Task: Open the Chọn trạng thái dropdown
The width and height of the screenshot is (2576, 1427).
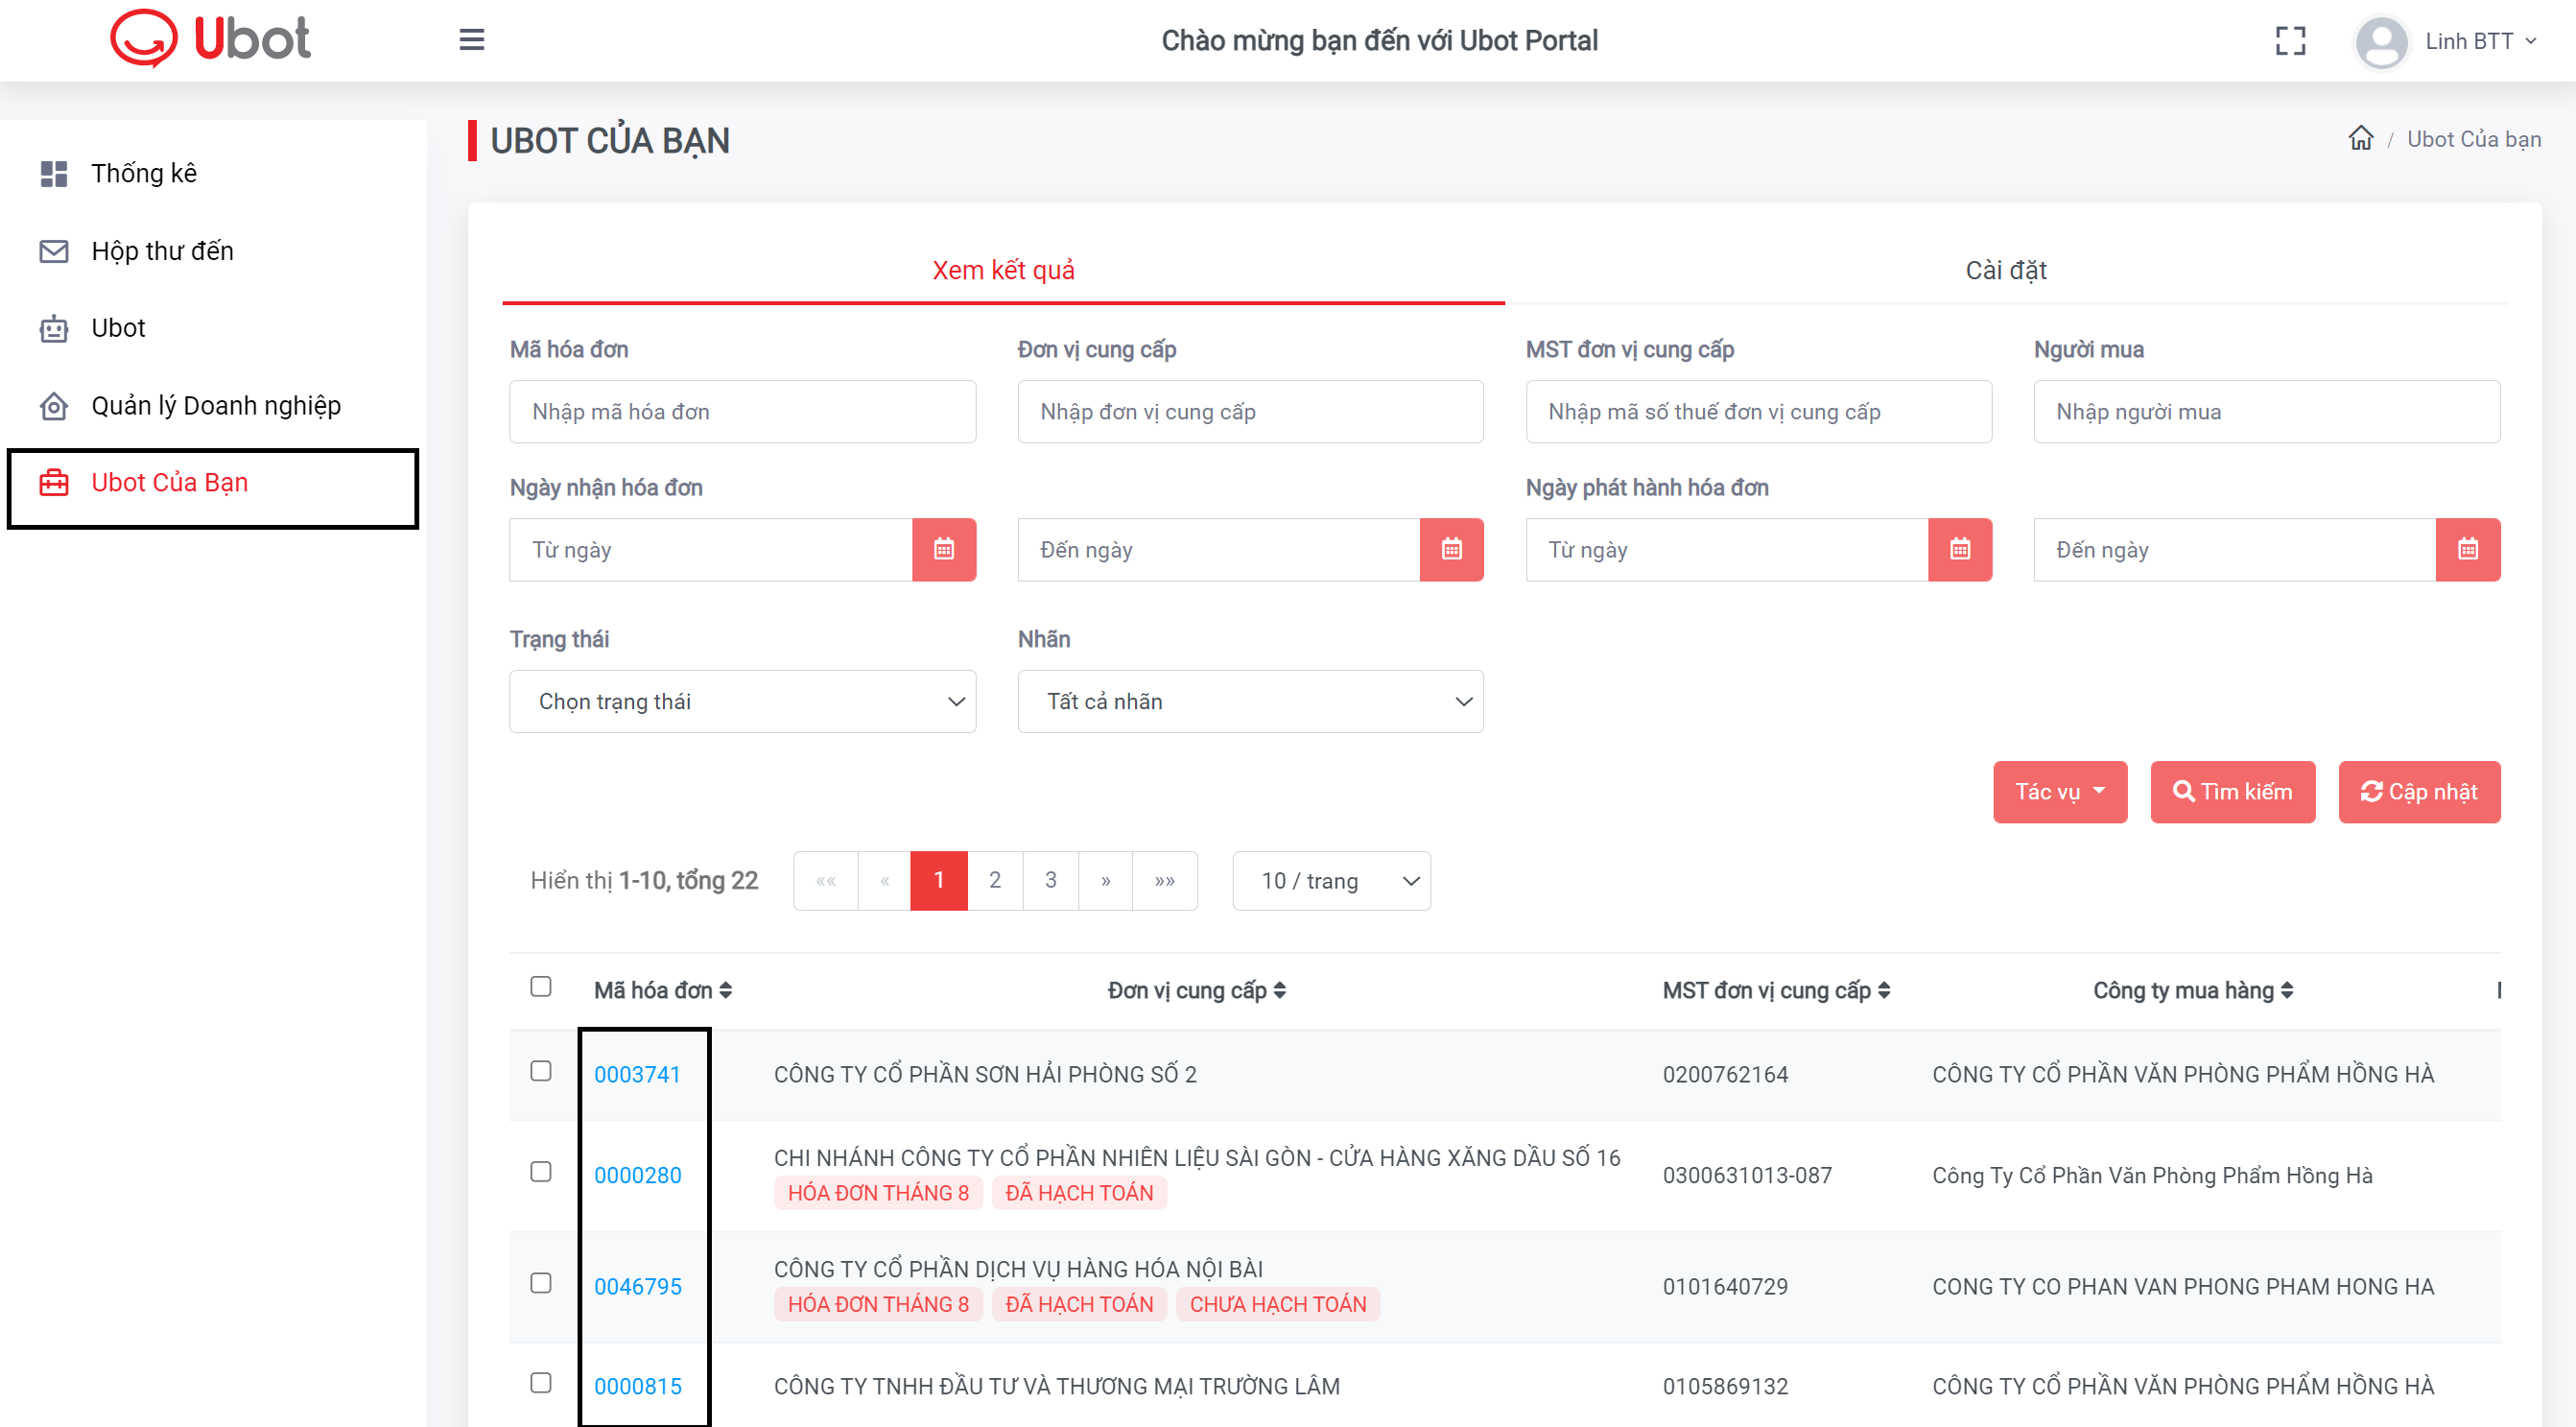Action: (742, 701)
